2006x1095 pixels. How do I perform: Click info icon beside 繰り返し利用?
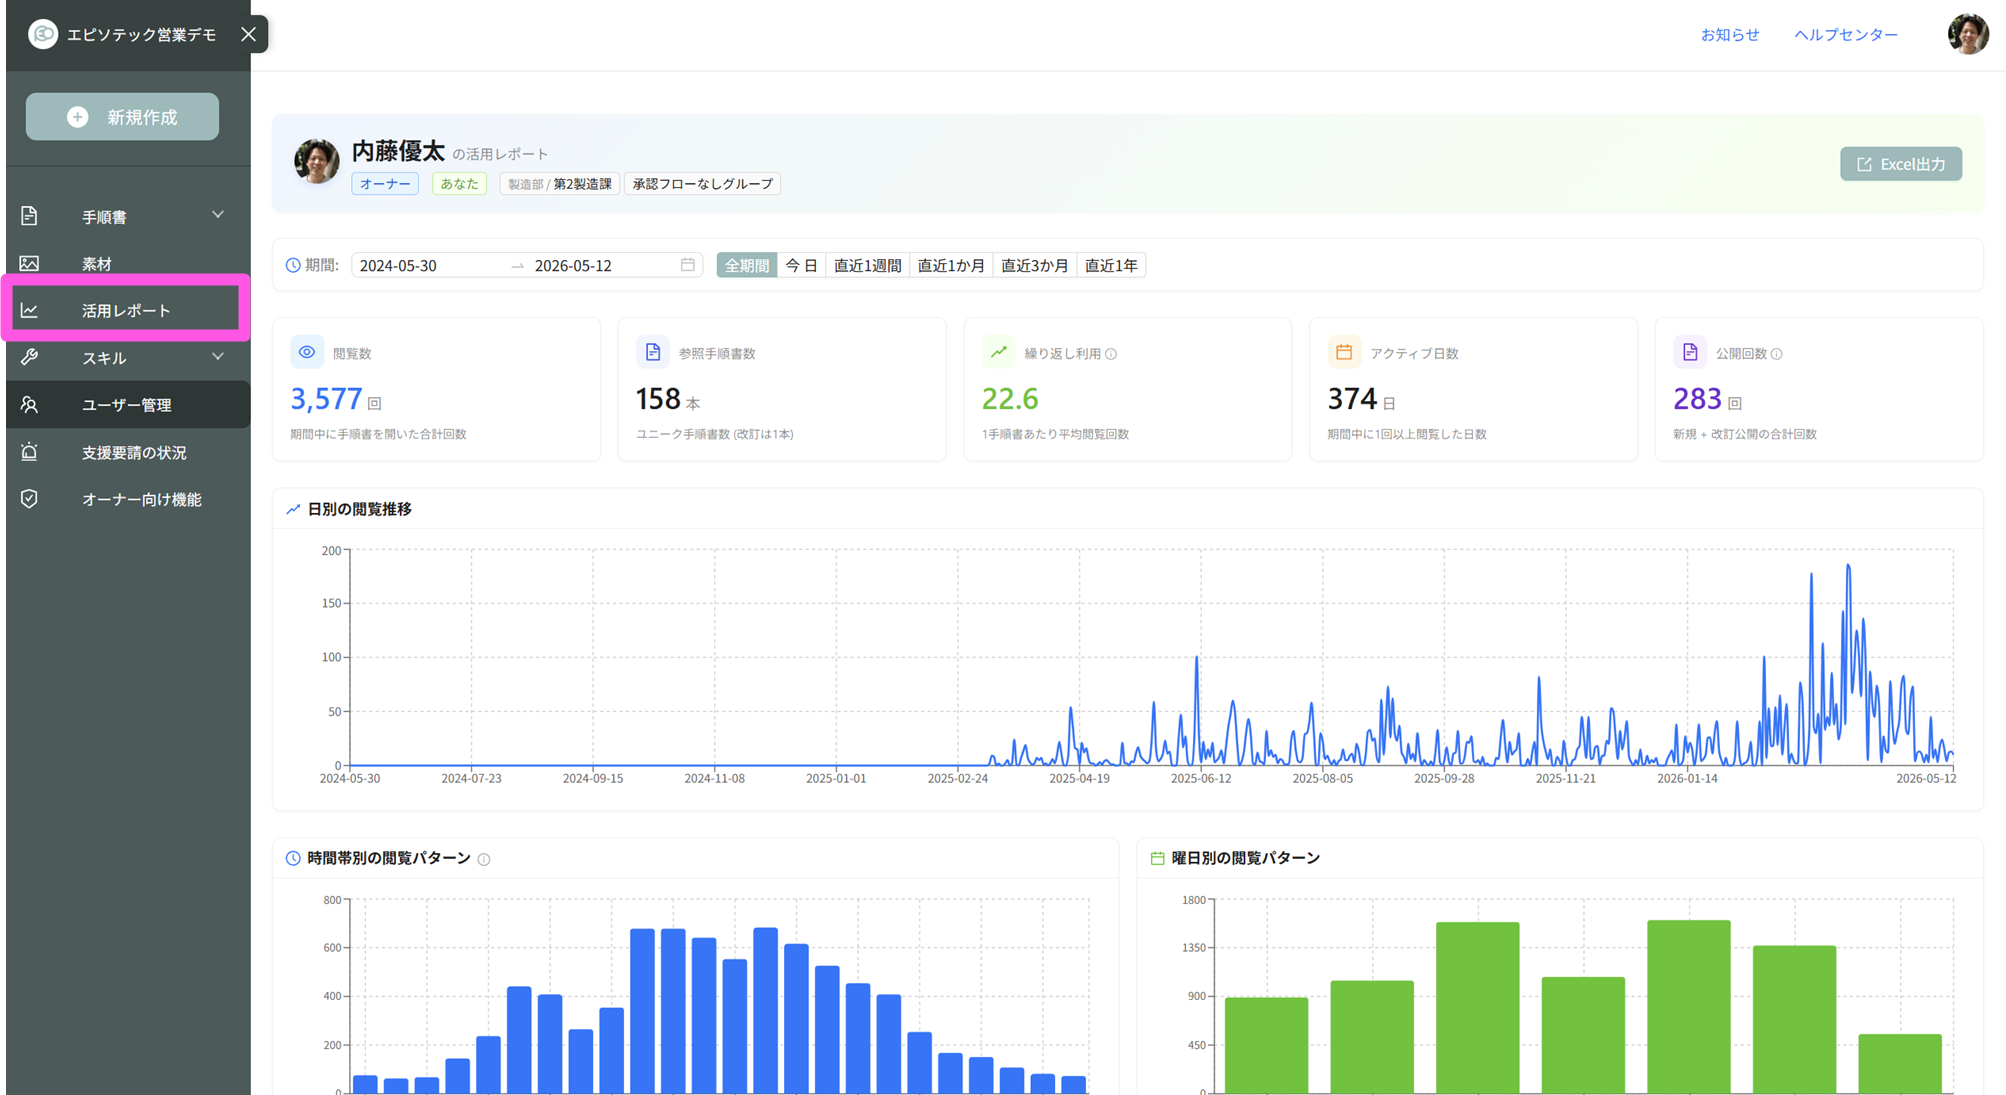[x=1111, y=354]
